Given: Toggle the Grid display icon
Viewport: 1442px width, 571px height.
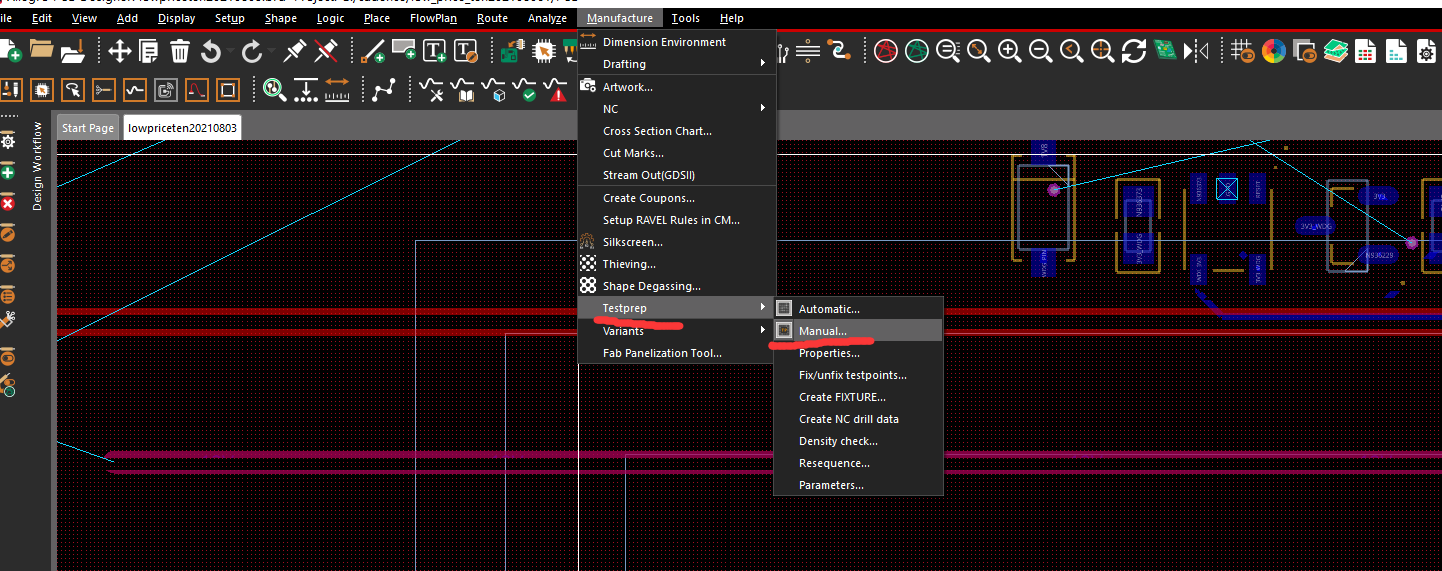Looking at the screenshot, I should (1242, 51).
